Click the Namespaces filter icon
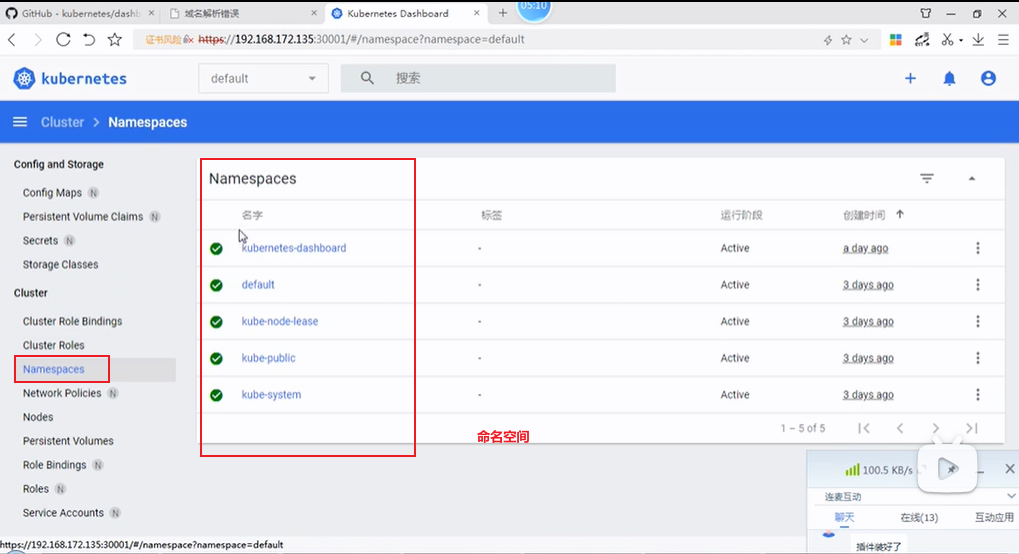 (x=927, y=178)
